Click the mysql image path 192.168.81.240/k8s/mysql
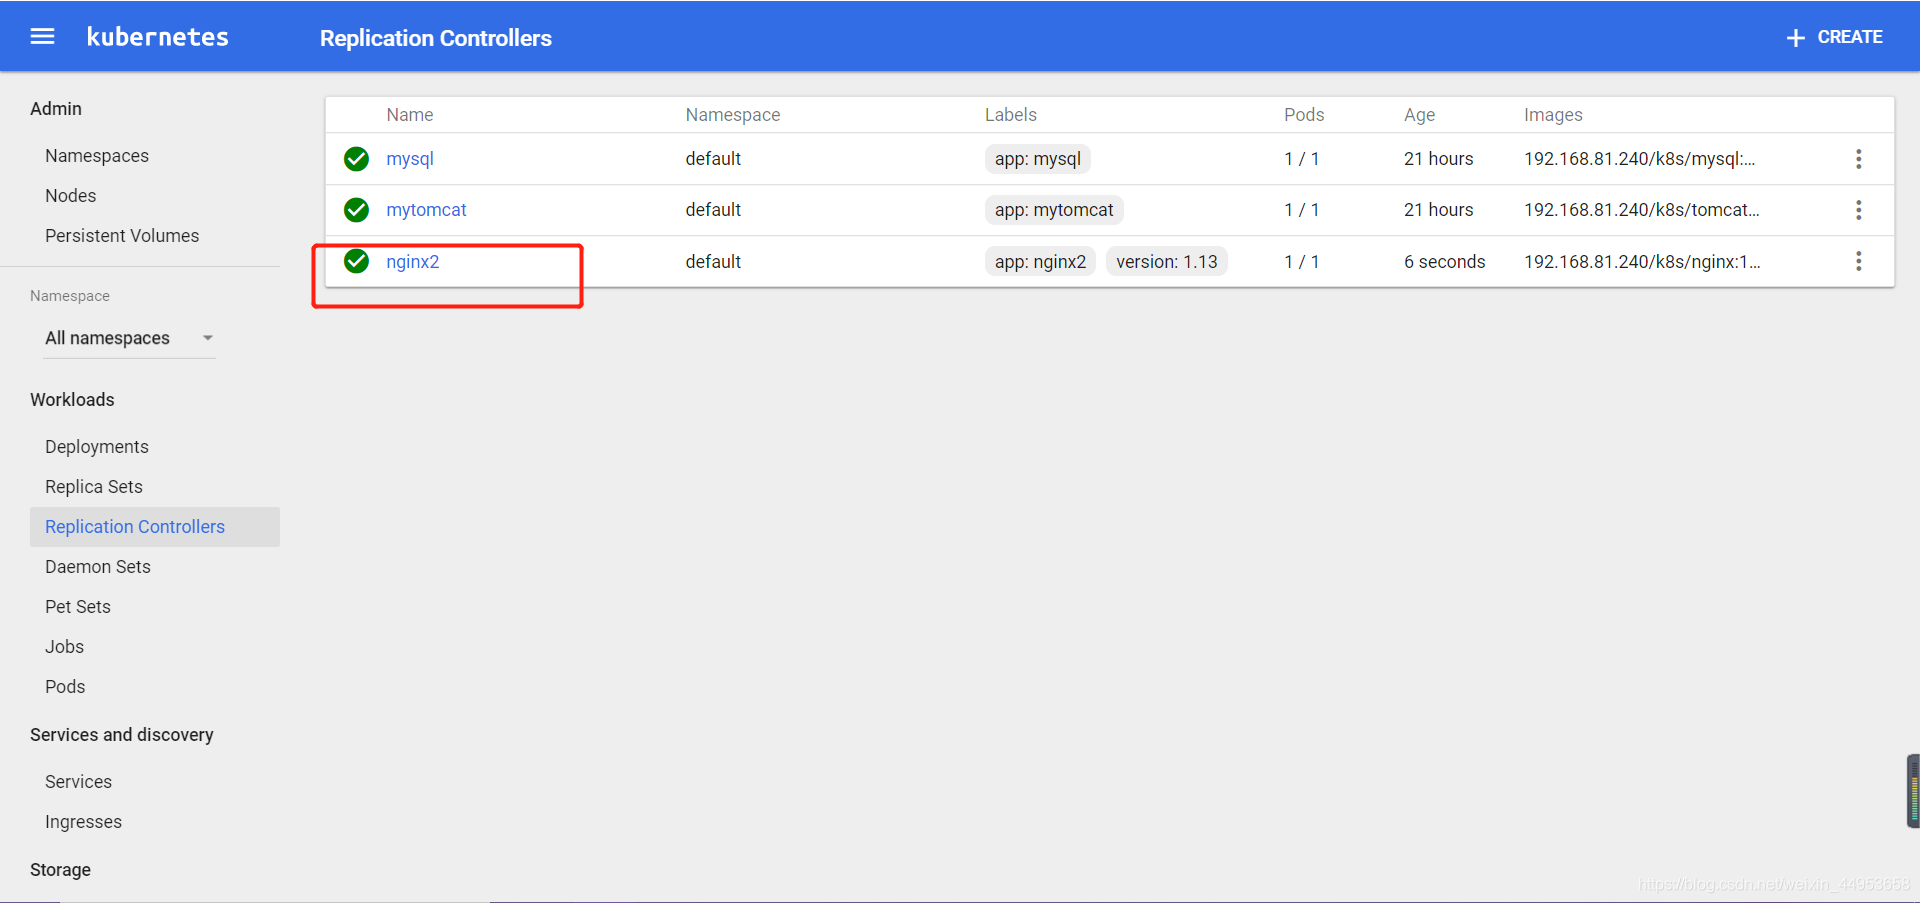 1639,159
